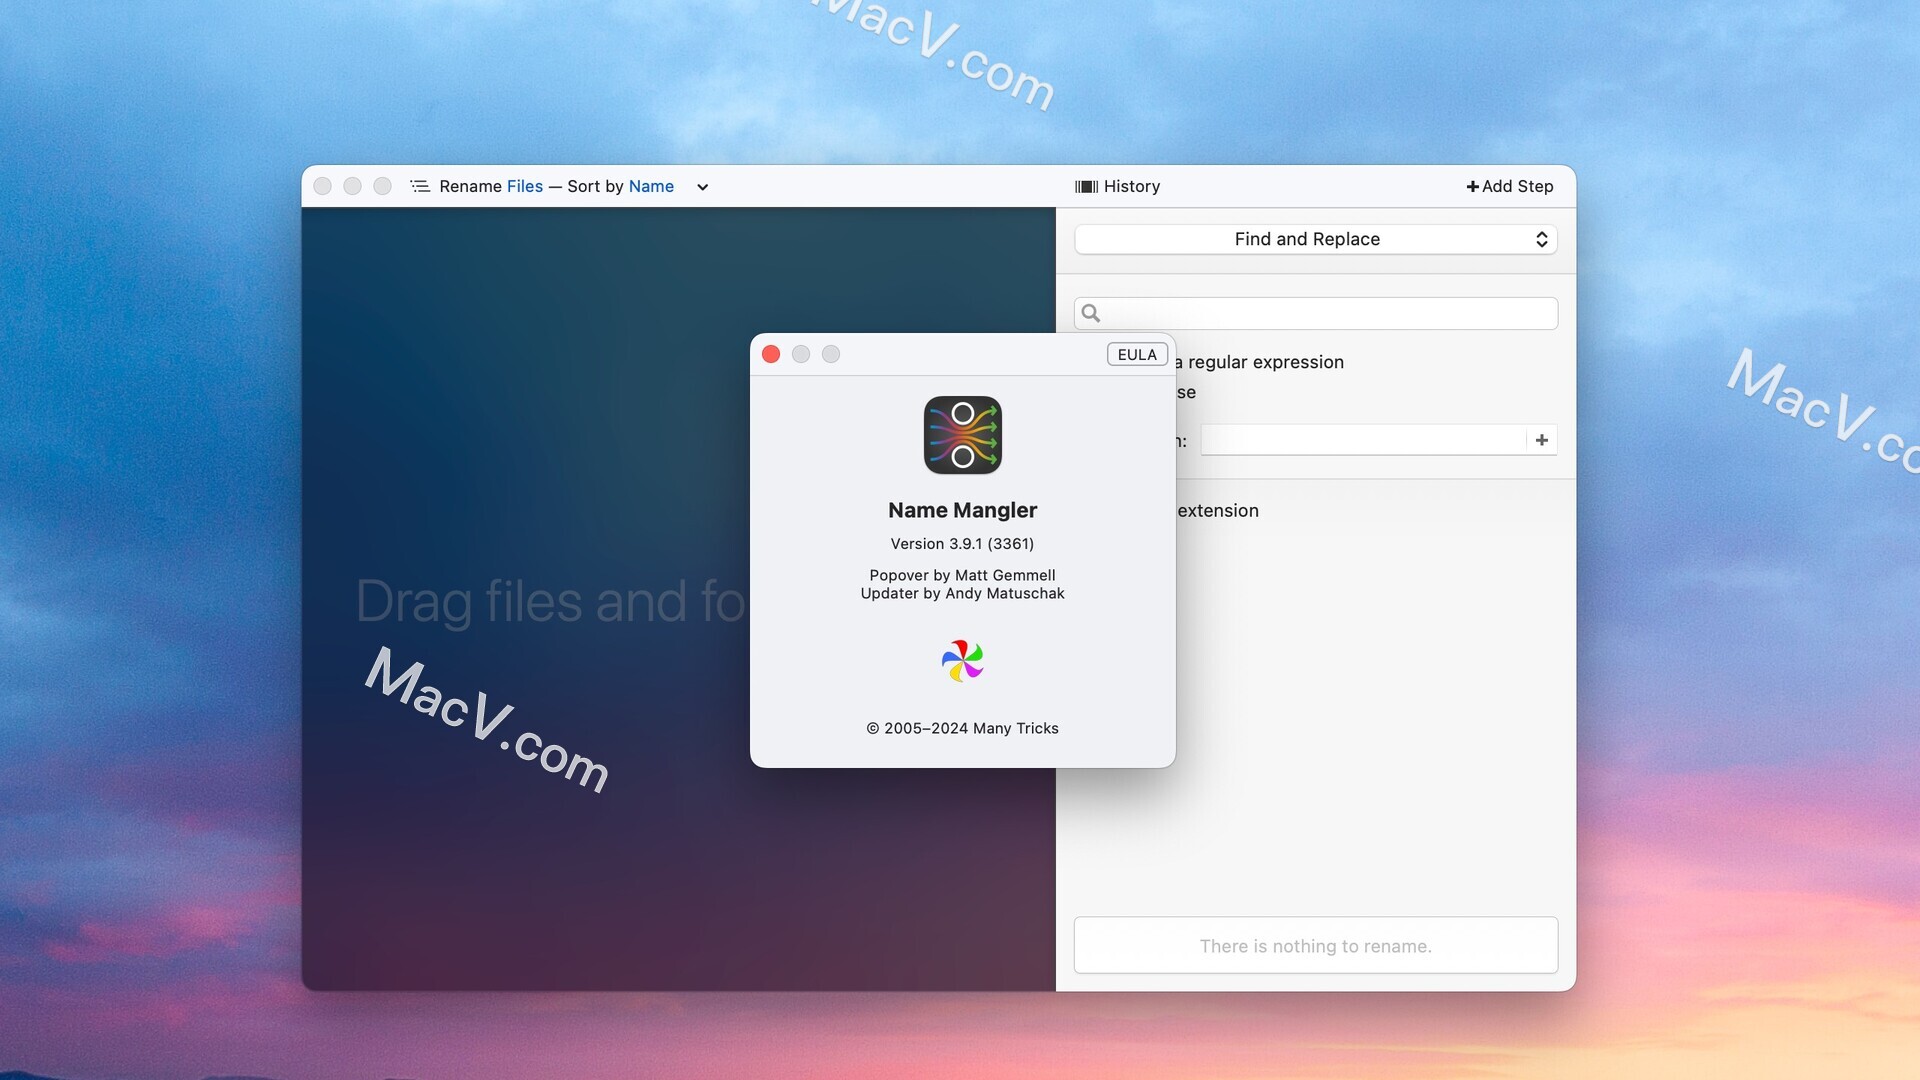Open the History panel icon
1920x1080 pixels.
(x=1086, y=186)
